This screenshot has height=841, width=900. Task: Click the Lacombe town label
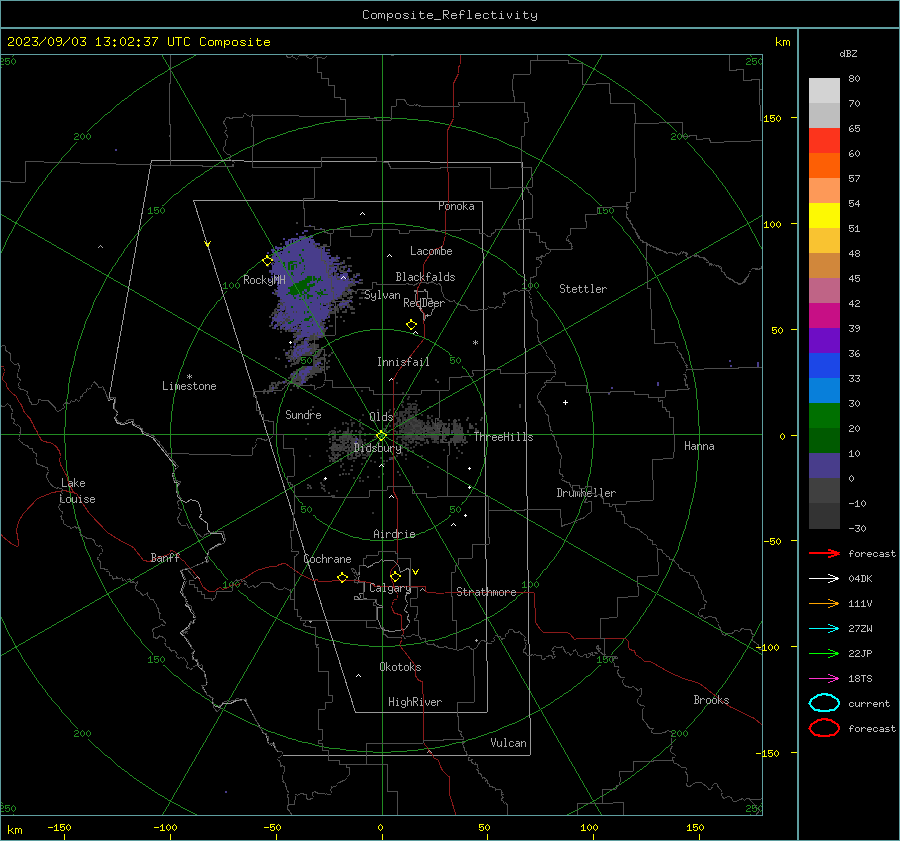pyautogui.click(x=431, y=251)
